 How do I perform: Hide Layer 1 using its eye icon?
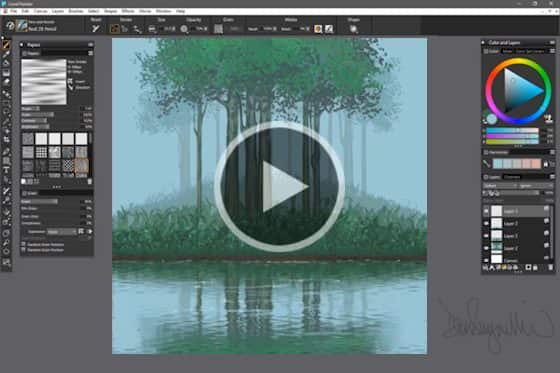486,211
